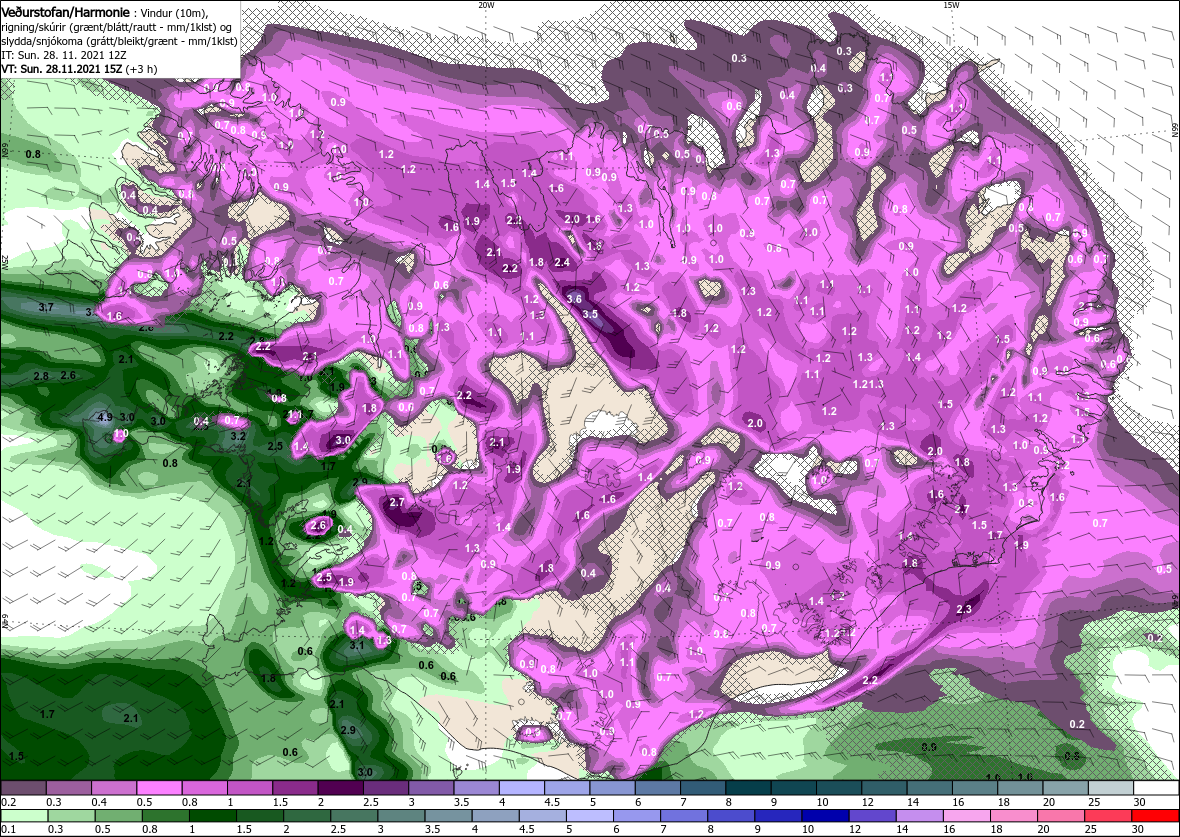Screen dimensions: 1180x837
Task: Click the '0.2' label in the upper legend
Action: (x=9, y=802)
